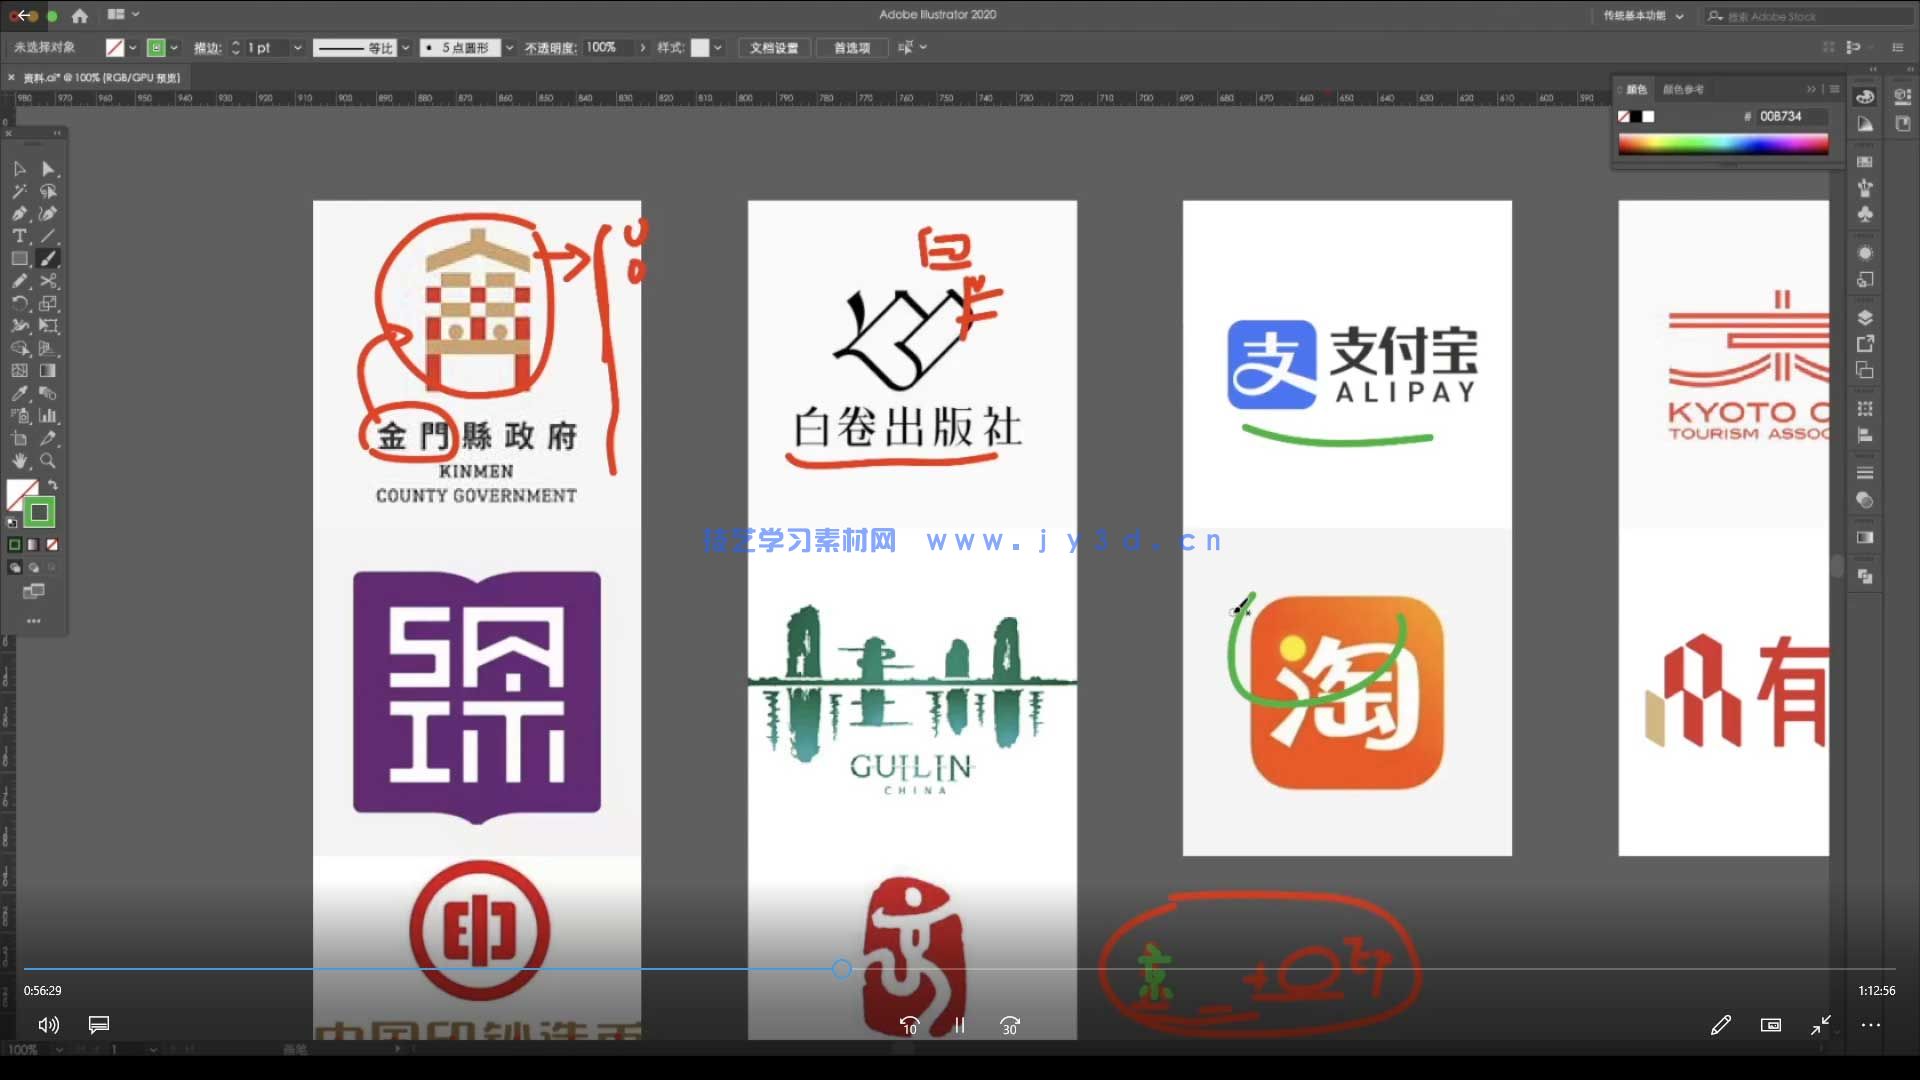This screenshot has height=1080, width=1920.
Task: Open the 5点圆形 brush definition dropdown
Action: pyautogui.click(x=510, y=48)
